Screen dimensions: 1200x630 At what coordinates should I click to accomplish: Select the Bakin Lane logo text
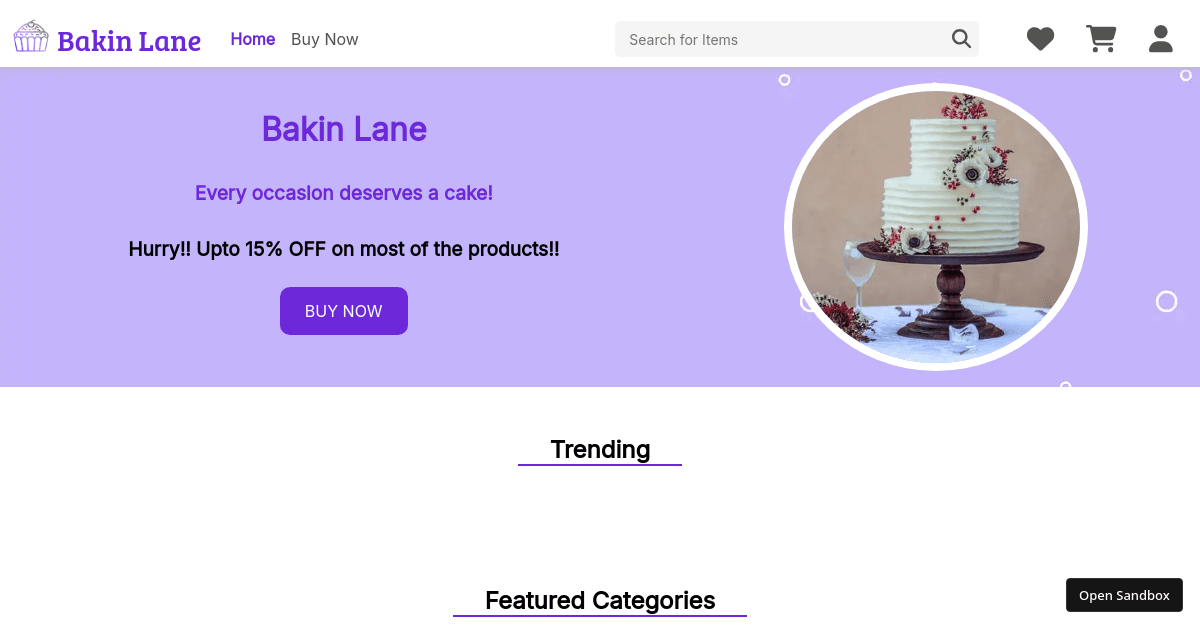129,40
